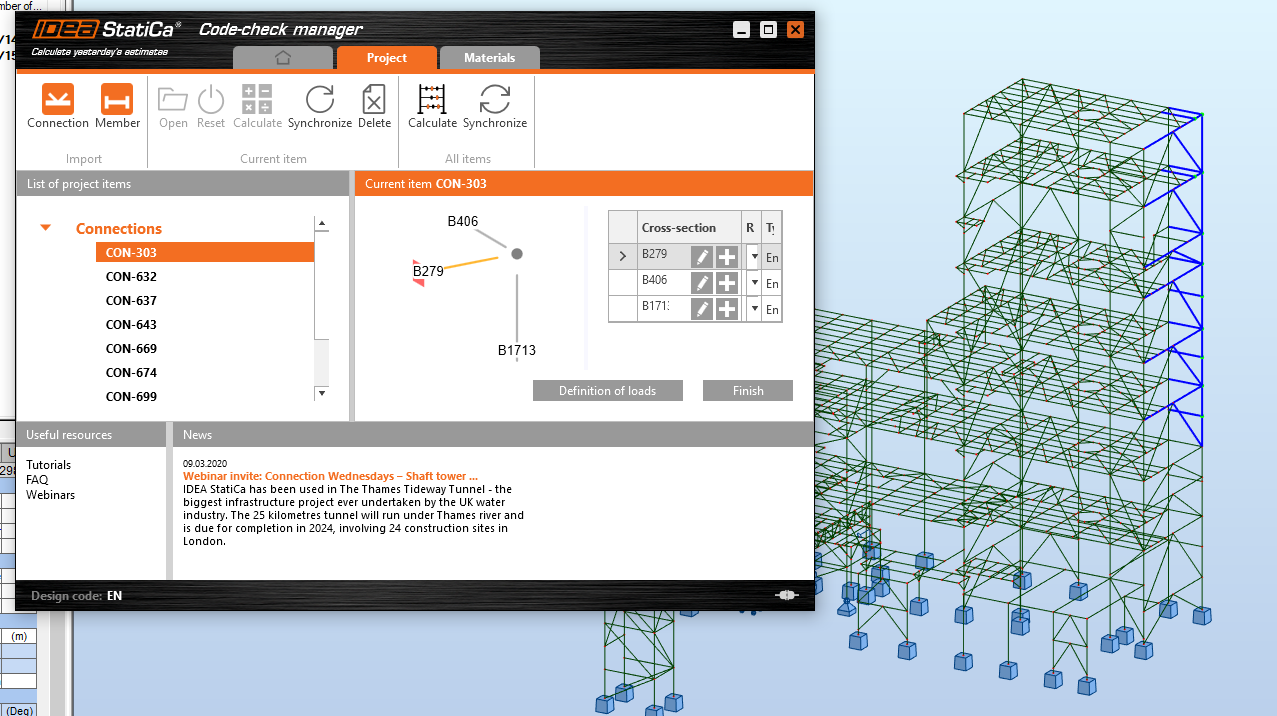
Task: Synchronize the current item
Action: click(319, 100)
